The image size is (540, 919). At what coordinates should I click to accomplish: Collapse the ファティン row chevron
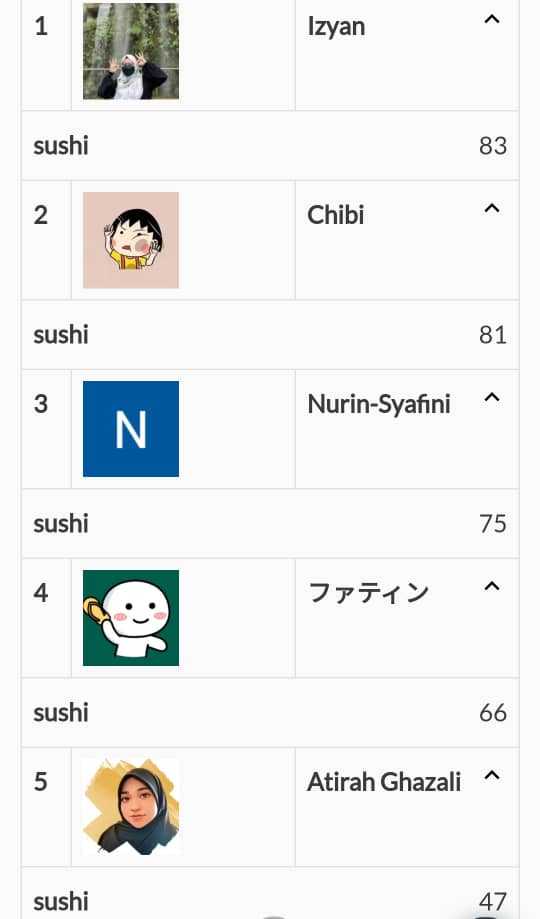(492, 586)
